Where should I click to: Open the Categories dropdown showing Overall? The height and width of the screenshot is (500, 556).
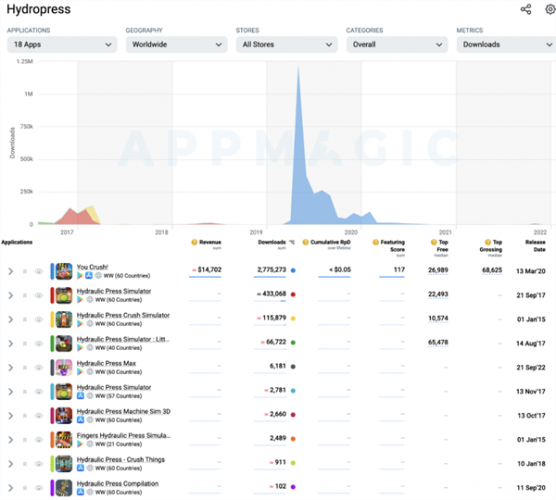[x=397, y=45]
